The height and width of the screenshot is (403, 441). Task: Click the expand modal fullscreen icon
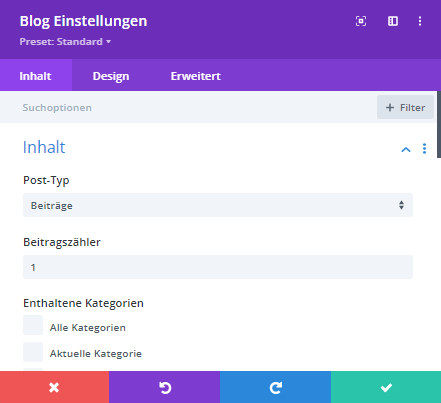tap(361, 21)
